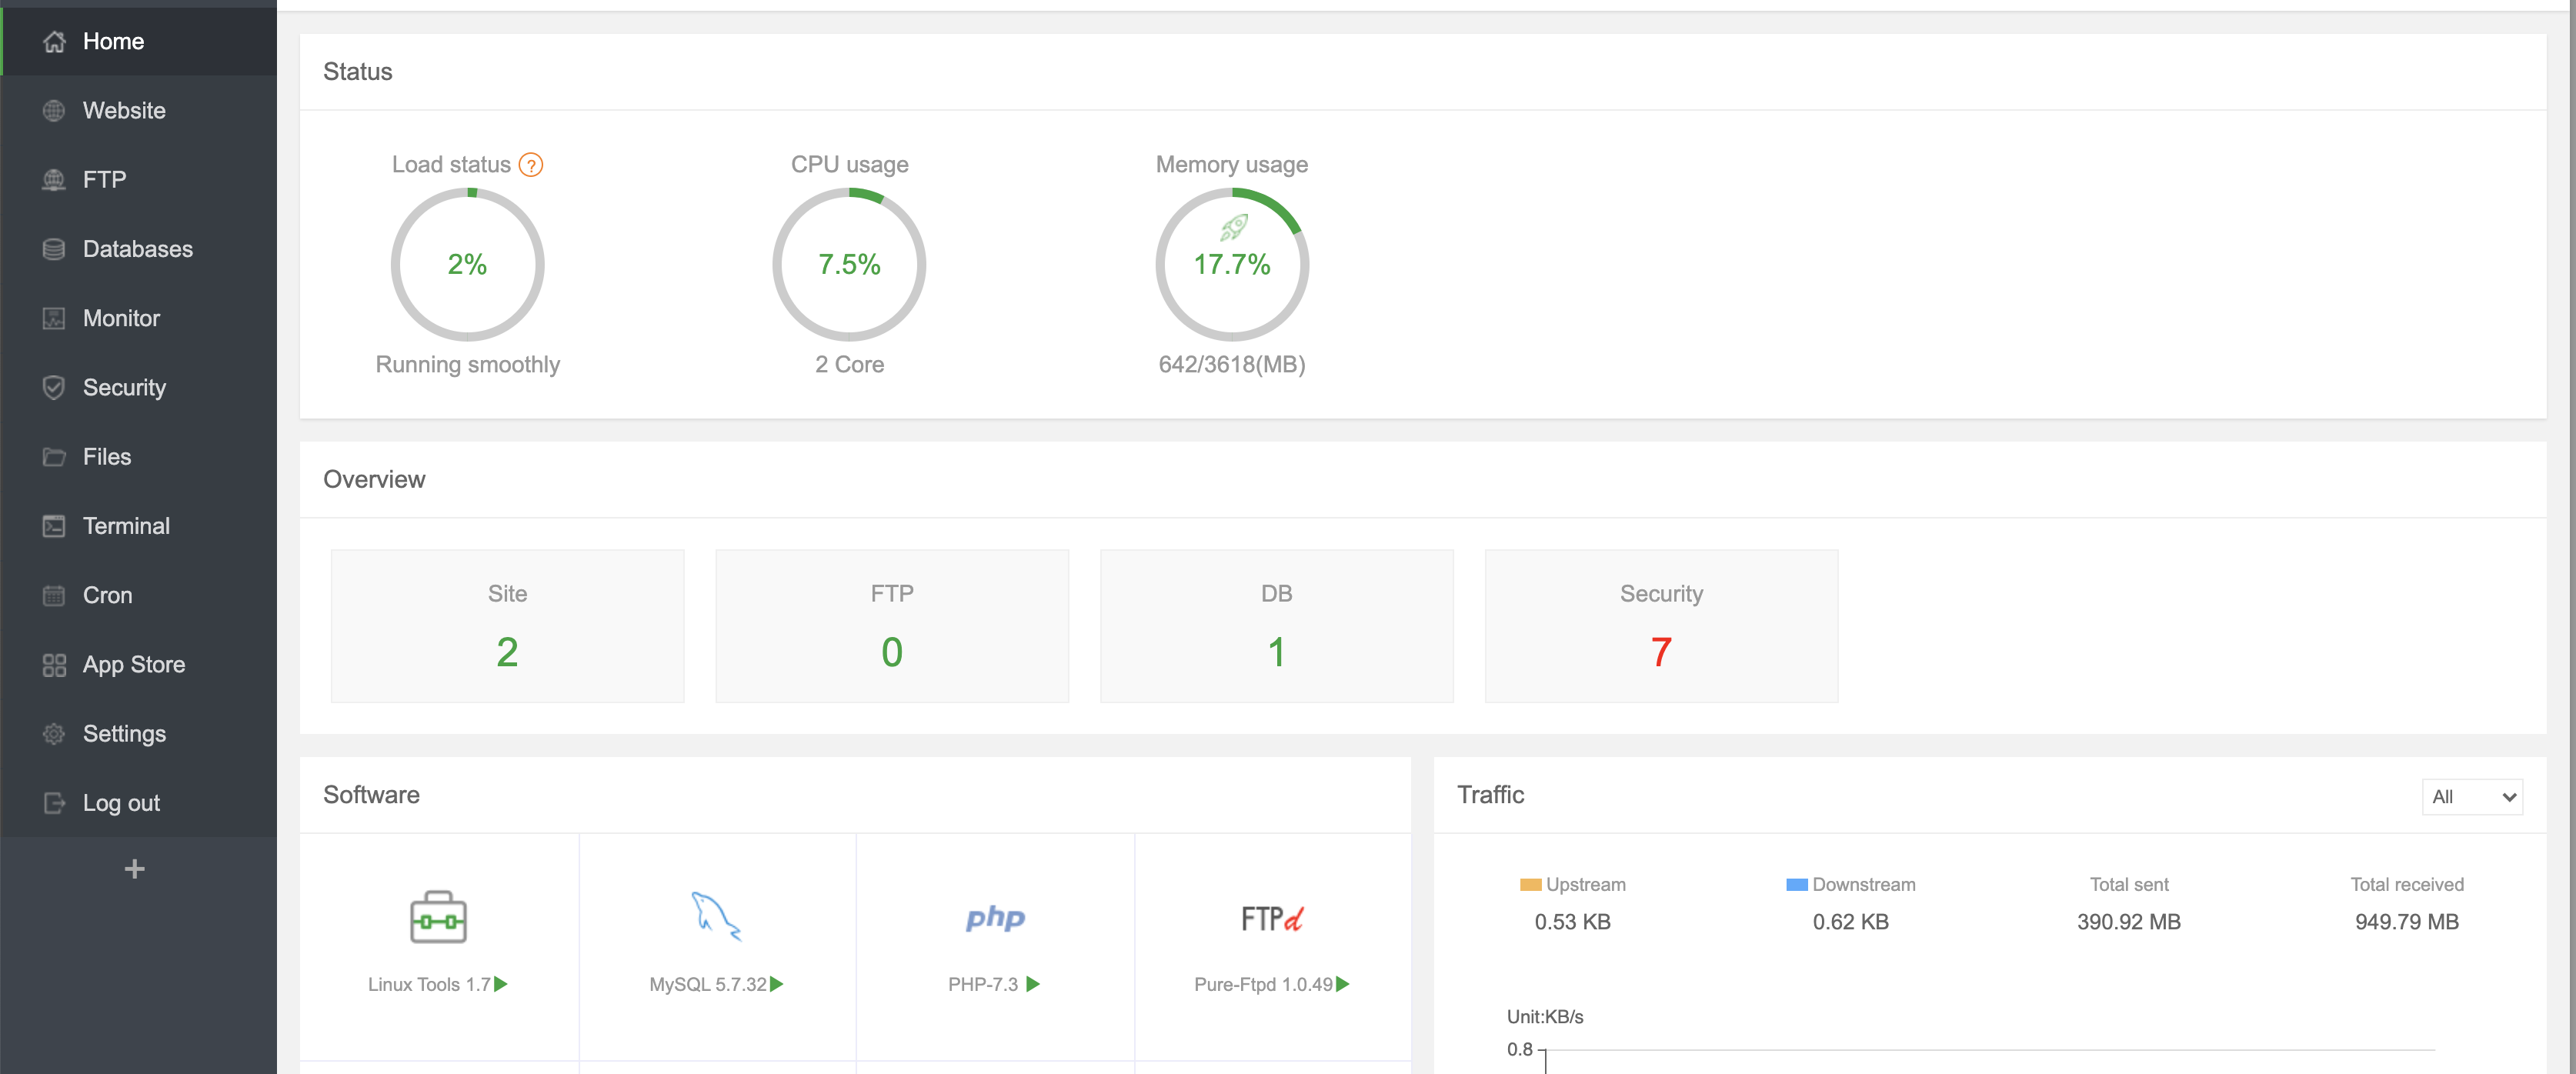2576x1074 pixels.
Task: Click the DB overview card showing 1
Action: click(x=1276, y=626)
